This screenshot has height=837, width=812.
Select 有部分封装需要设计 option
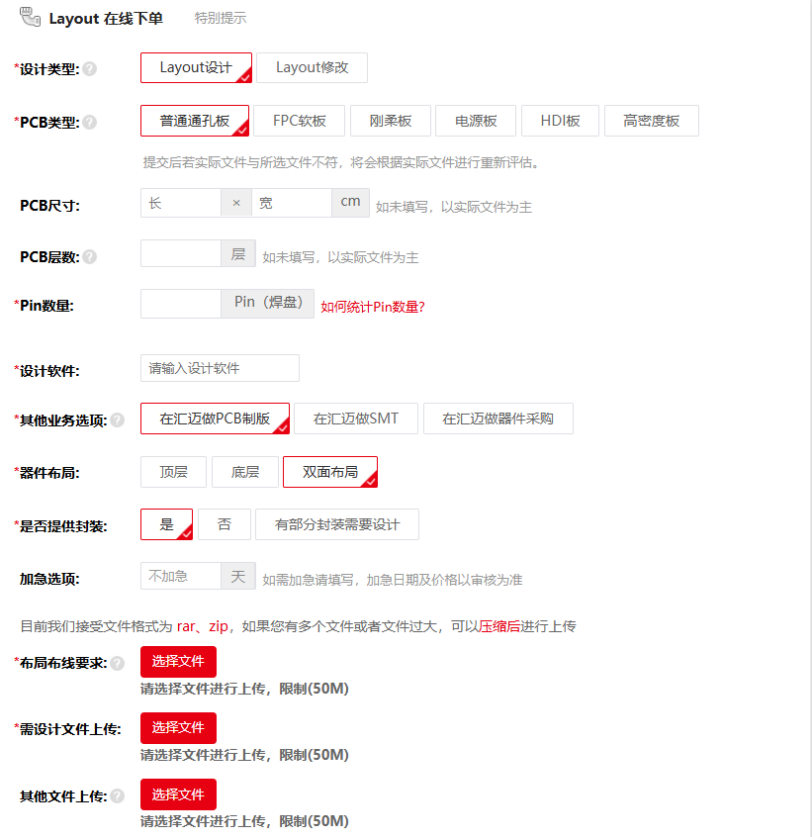(x=337, y=525)
